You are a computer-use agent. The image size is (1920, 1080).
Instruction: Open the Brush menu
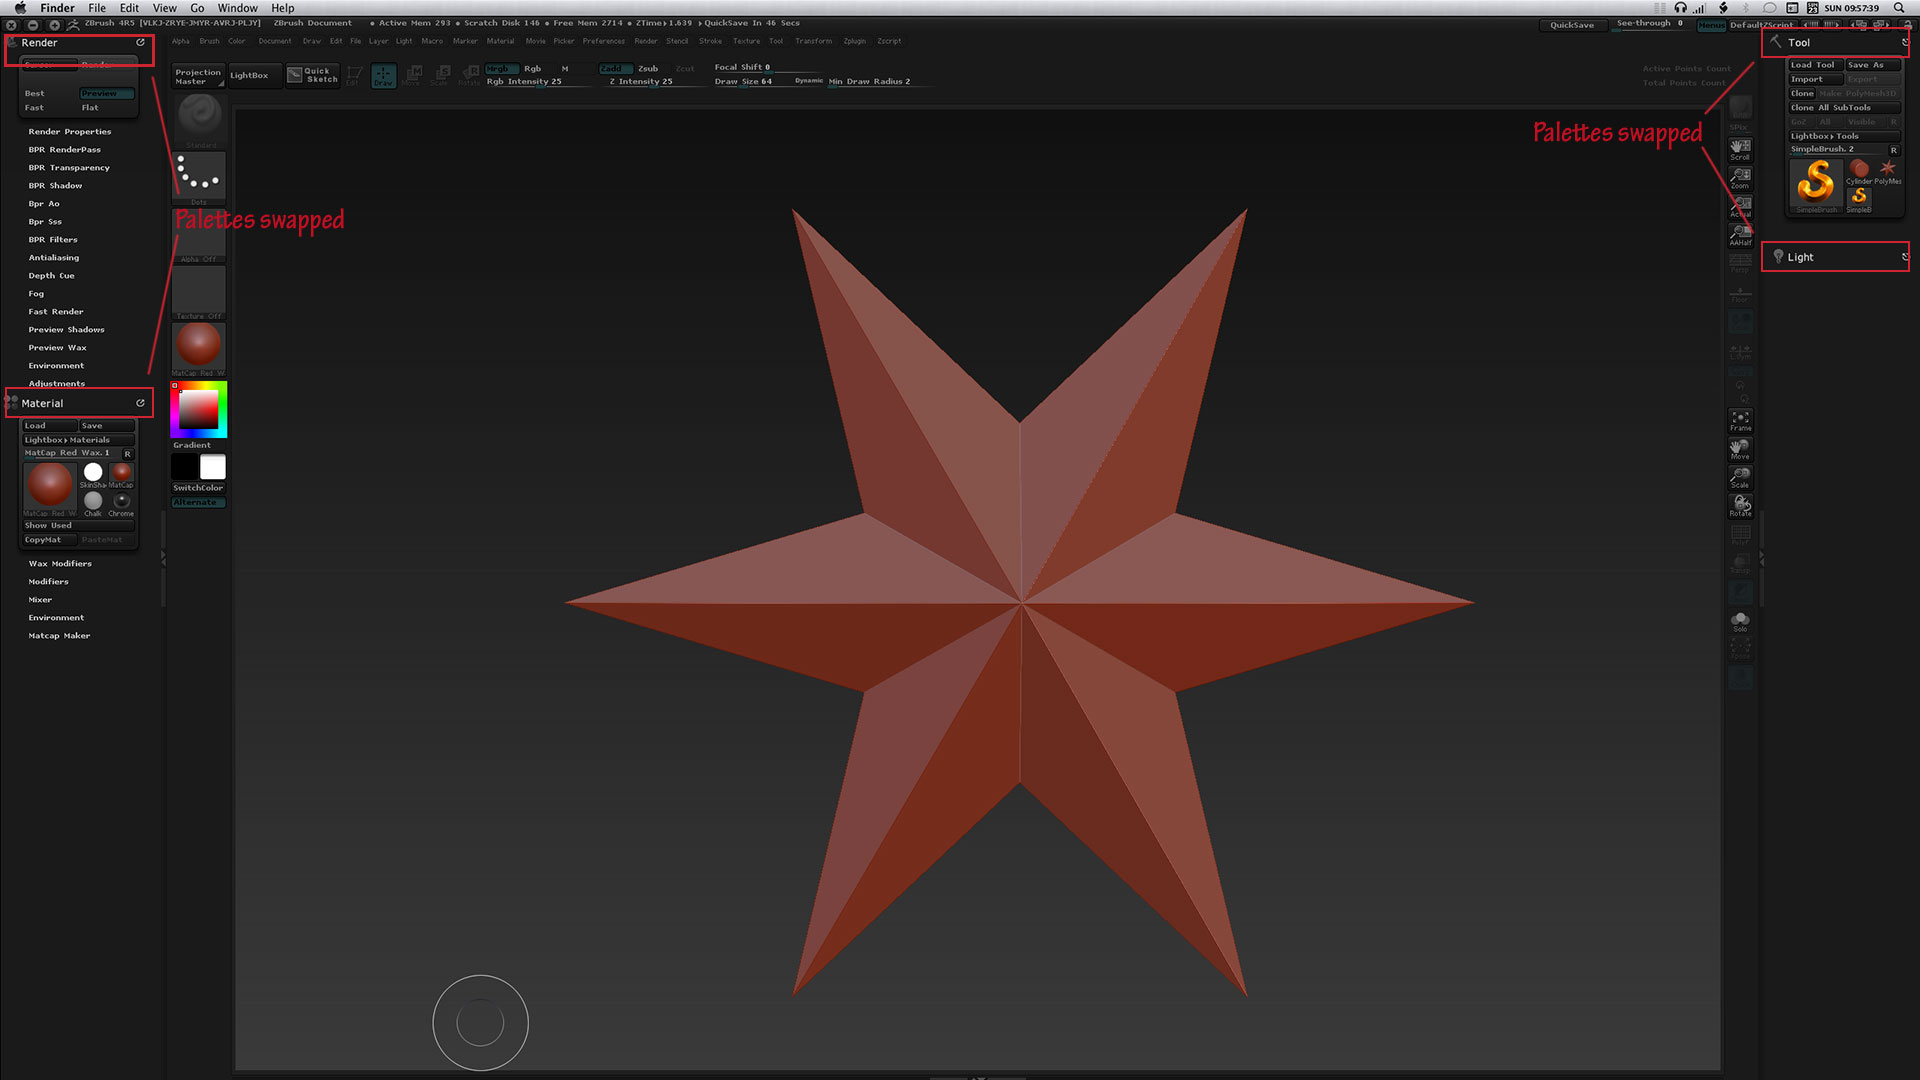pos(209,41)
